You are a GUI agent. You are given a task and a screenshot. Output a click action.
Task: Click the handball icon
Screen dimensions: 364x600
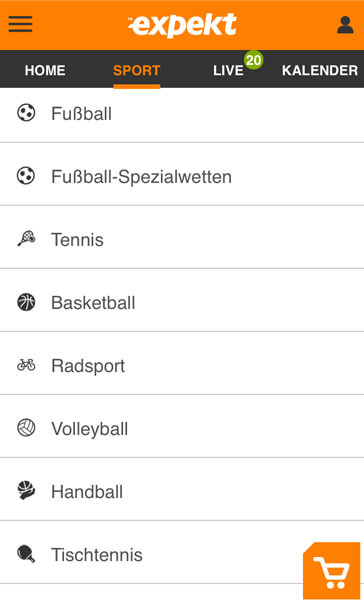pyautogui.click(x=26, y=491)
